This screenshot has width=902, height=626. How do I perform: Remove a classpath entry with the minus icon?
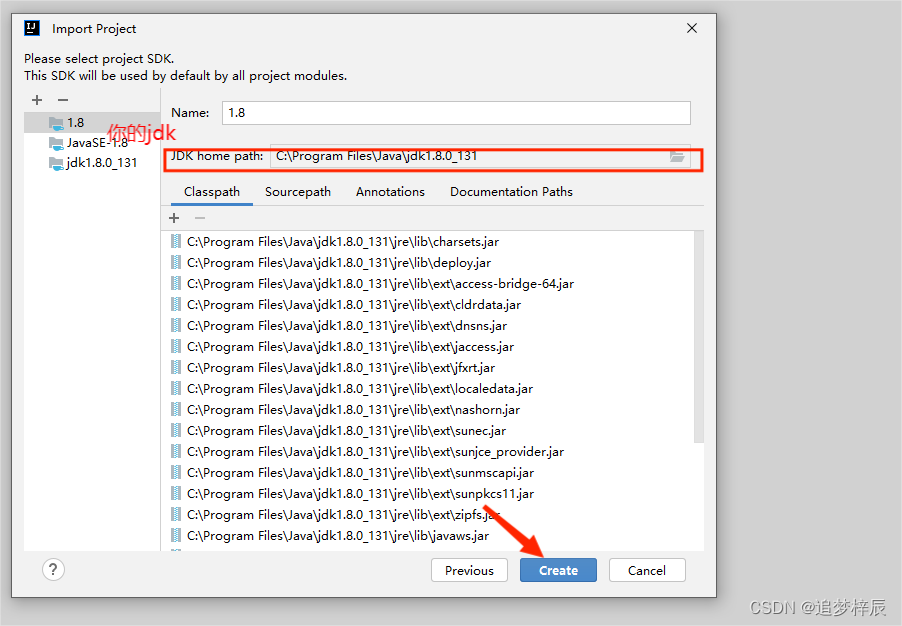pyautogui.click(x=200, y=218)
